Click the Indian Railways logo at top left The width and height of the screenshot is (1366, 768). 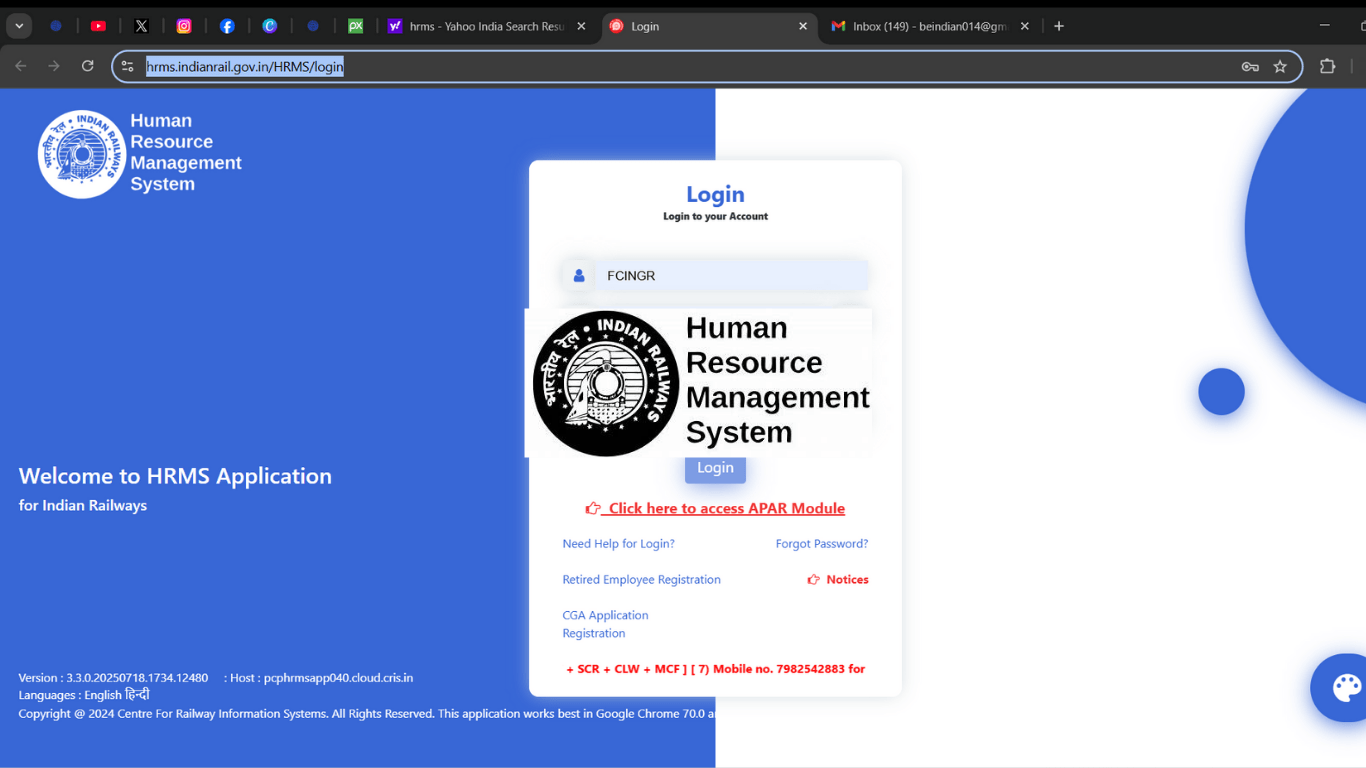(x=82, y=154)
